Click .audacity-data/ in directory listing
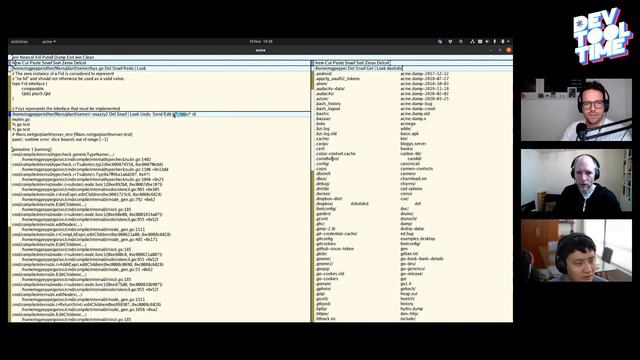Viewport: 640px width, 360px height. 330,89
